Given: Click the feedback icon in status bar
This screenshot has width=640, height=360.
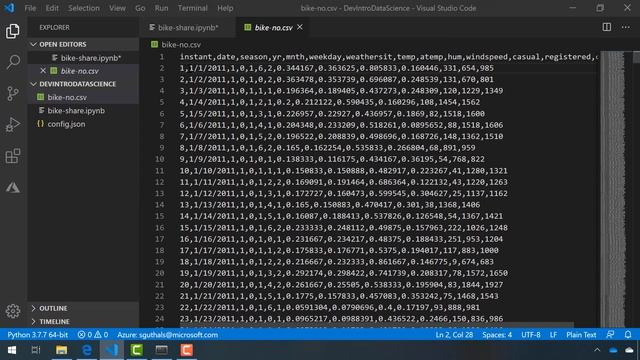Looking at the screenshot, I should pyautogui.click(x=610, y=335).
